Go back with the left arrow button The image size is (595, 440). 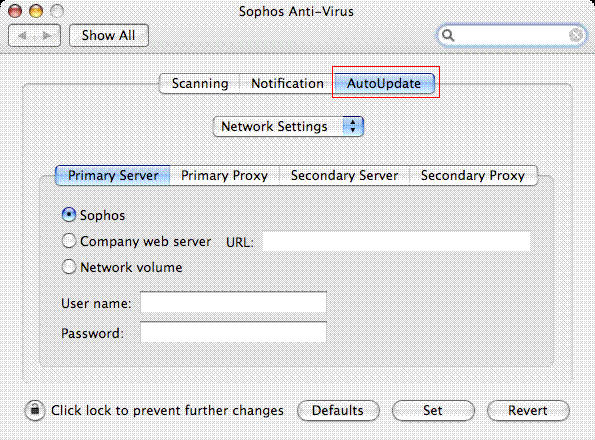[x=22, y=36]
